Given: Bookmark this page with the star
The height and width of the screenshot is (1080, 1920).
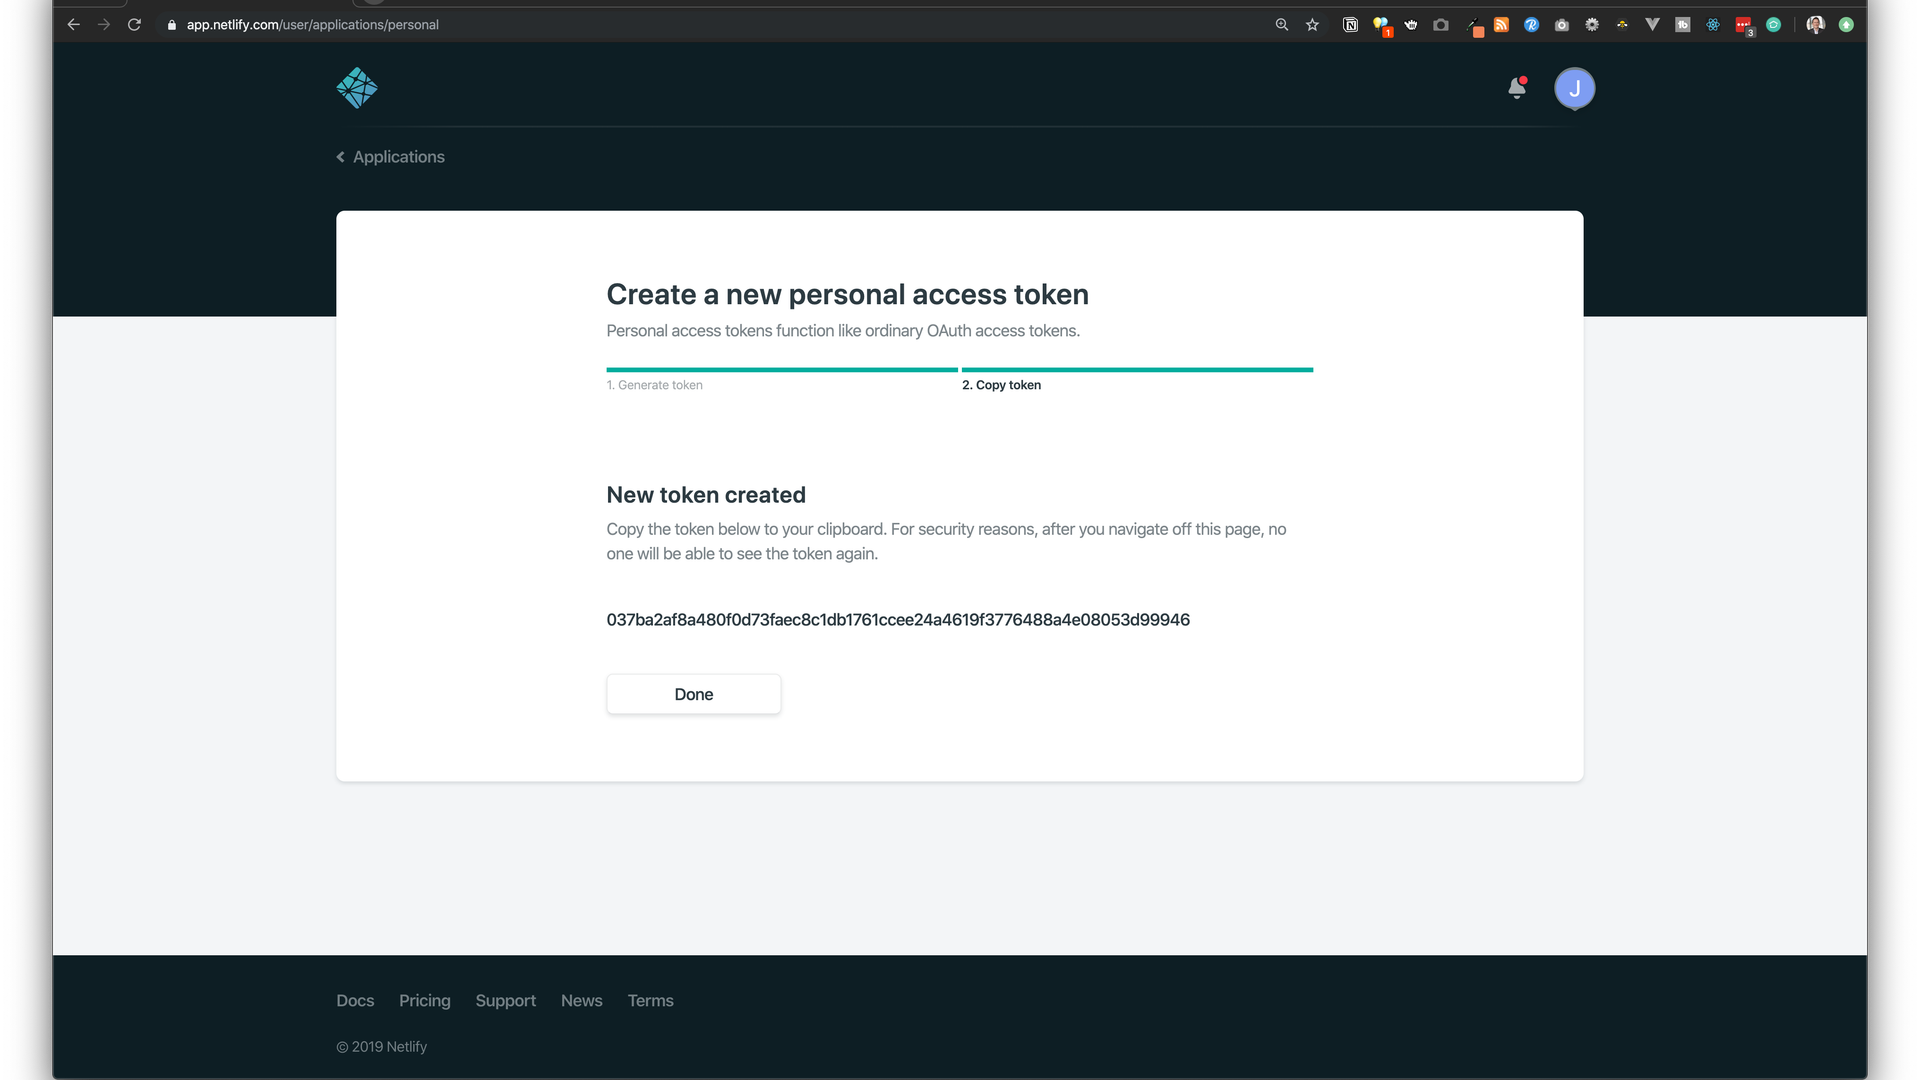Looking at the screenshot, I should click(1312, 25).
